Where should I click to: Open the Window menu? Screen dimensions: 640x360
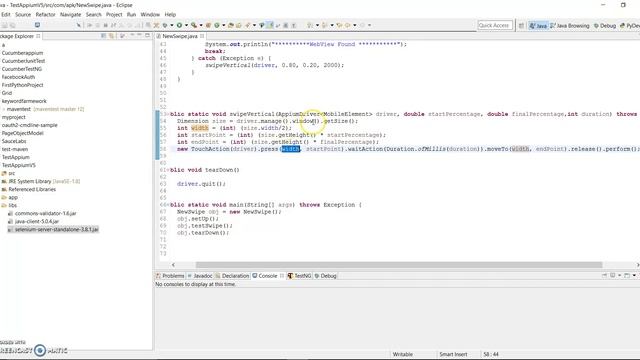(150, 14)
